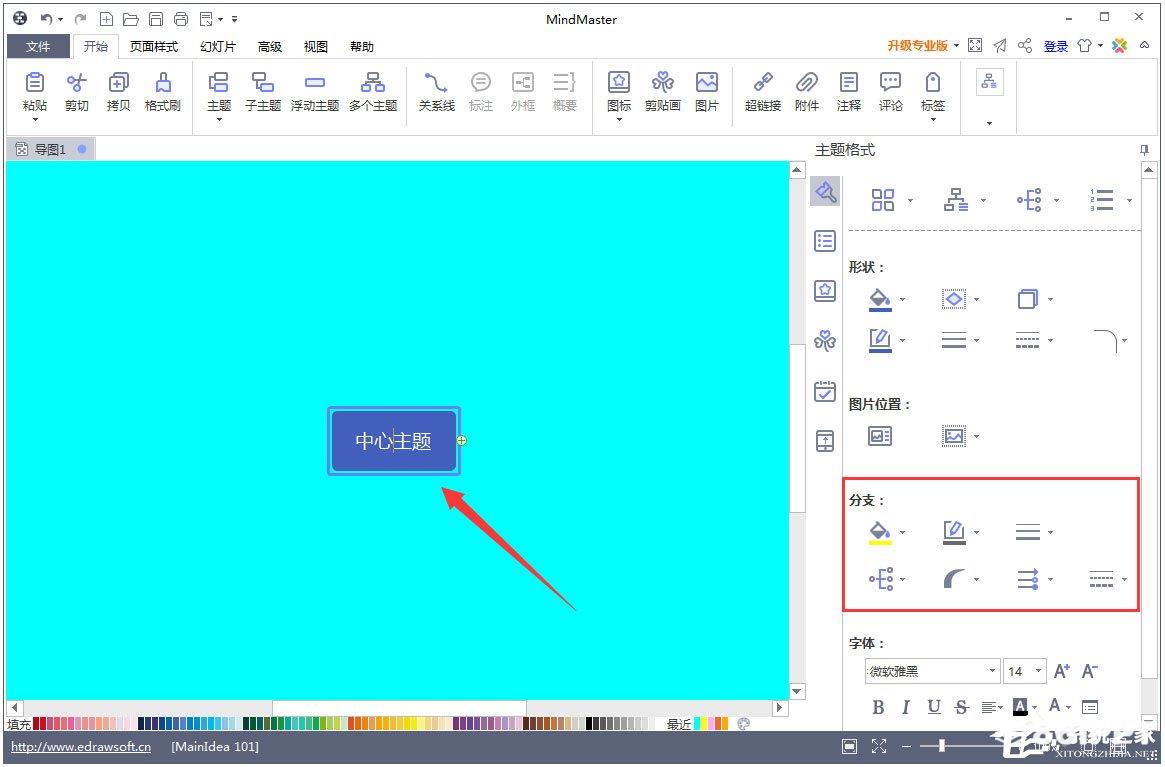Open the edrawsoft.cn website link
This screenshot has height=767, width=1165.
[81, 746]
